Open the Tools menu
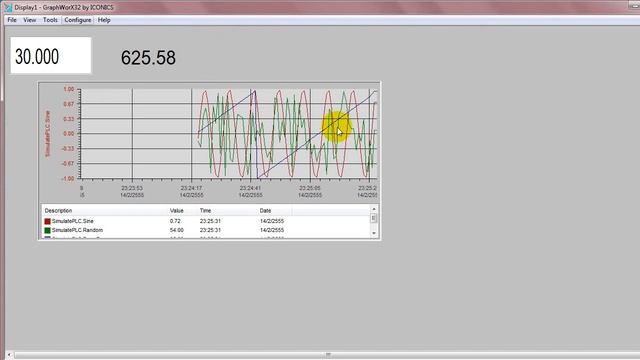Screen dimensions: 640x360 [x=50, y=20]
